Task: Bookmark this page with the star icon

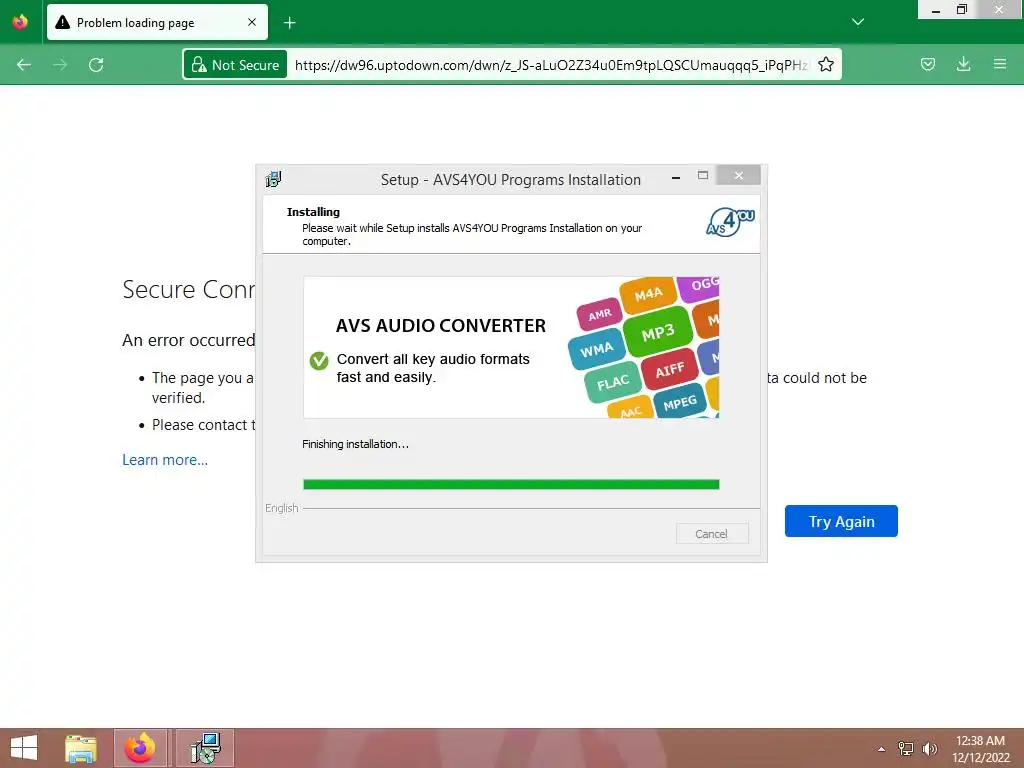Action: pos(825,65)
